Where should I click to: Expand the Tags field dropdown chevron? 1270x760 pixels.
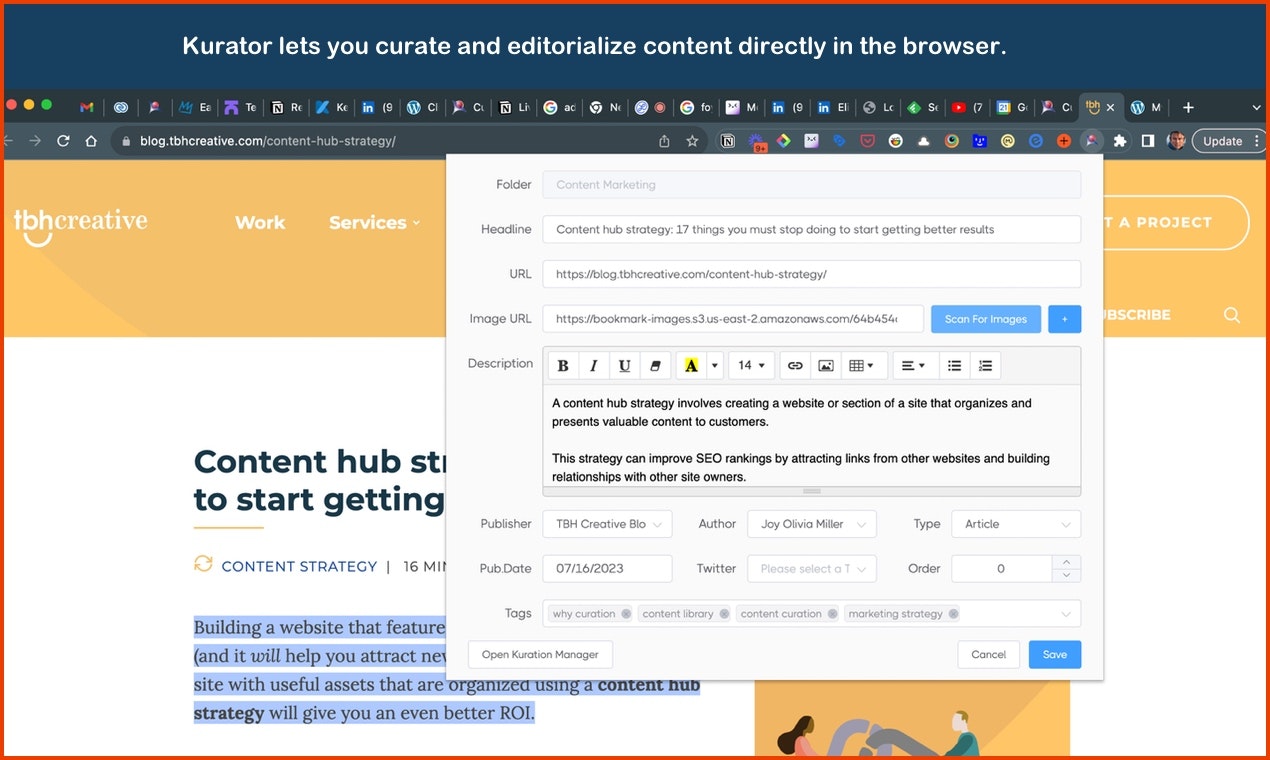pos(1066,614)
